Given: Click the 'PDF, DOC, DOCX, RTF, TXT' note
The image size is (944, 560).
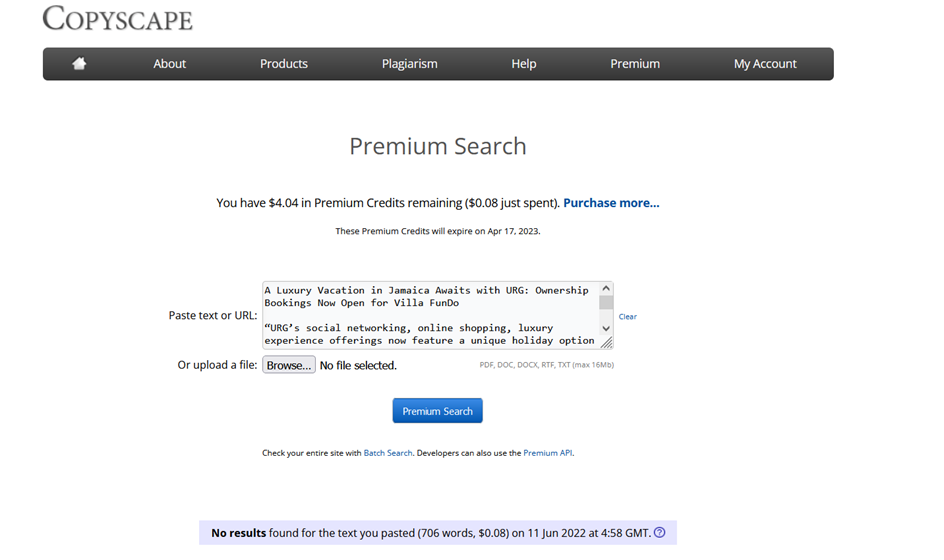Looking at the screenshot, I should point(547,365).
